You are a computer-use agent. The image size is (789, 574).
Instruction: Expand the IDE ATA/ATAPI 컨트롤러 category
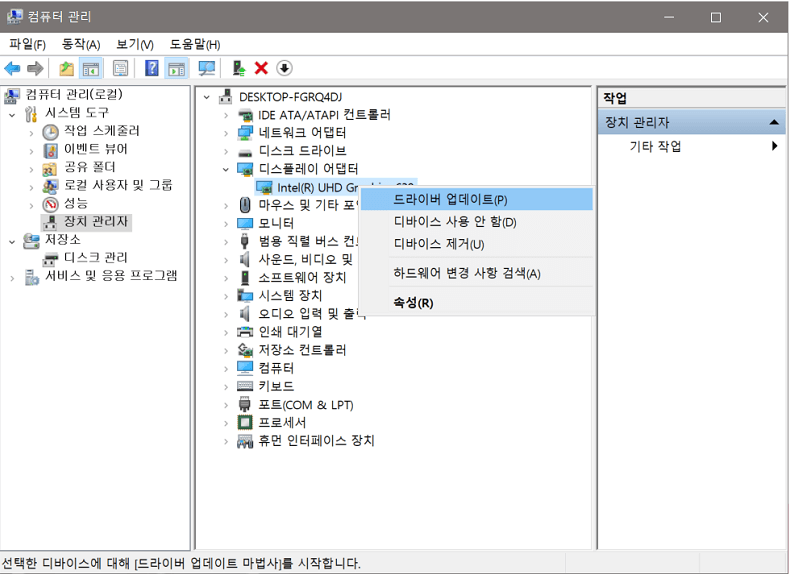point(226,116)
